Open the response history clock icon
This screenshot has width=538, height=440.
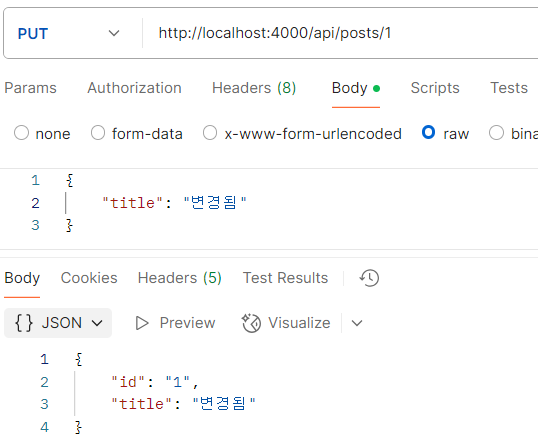[x=369, y=278]
